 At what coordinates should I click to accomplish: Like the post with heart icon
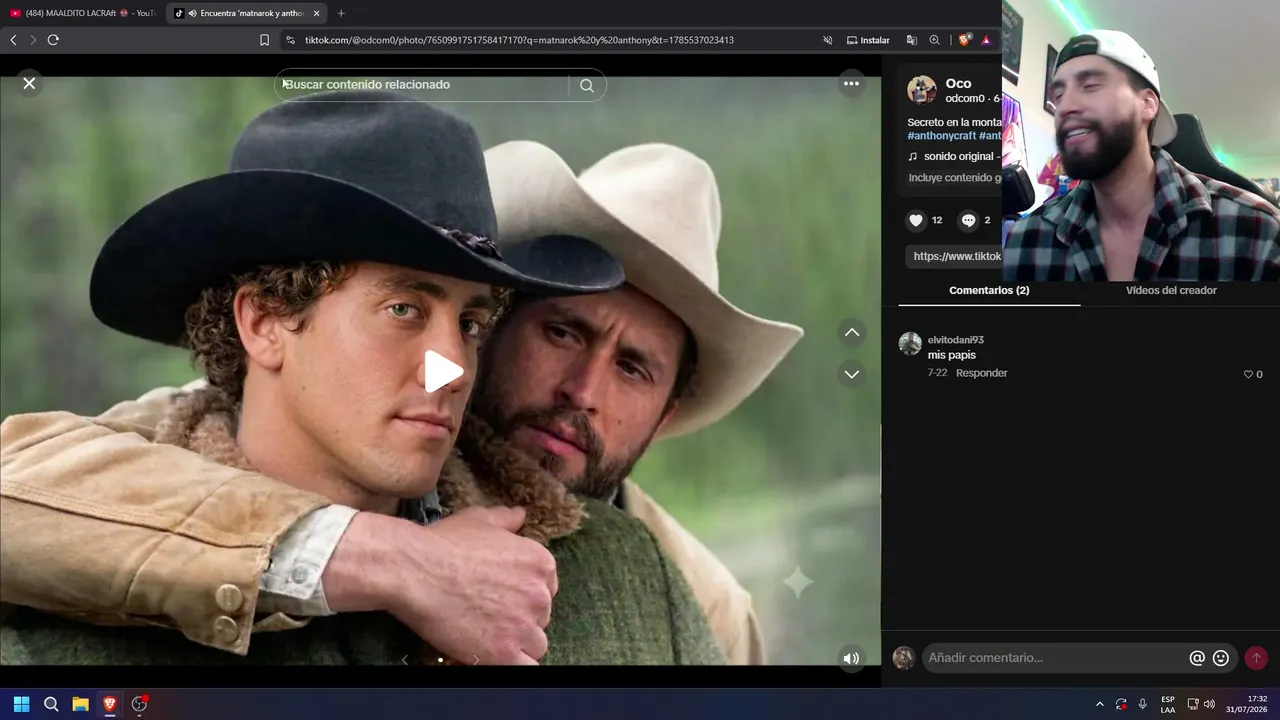click(x=916, y=220)
